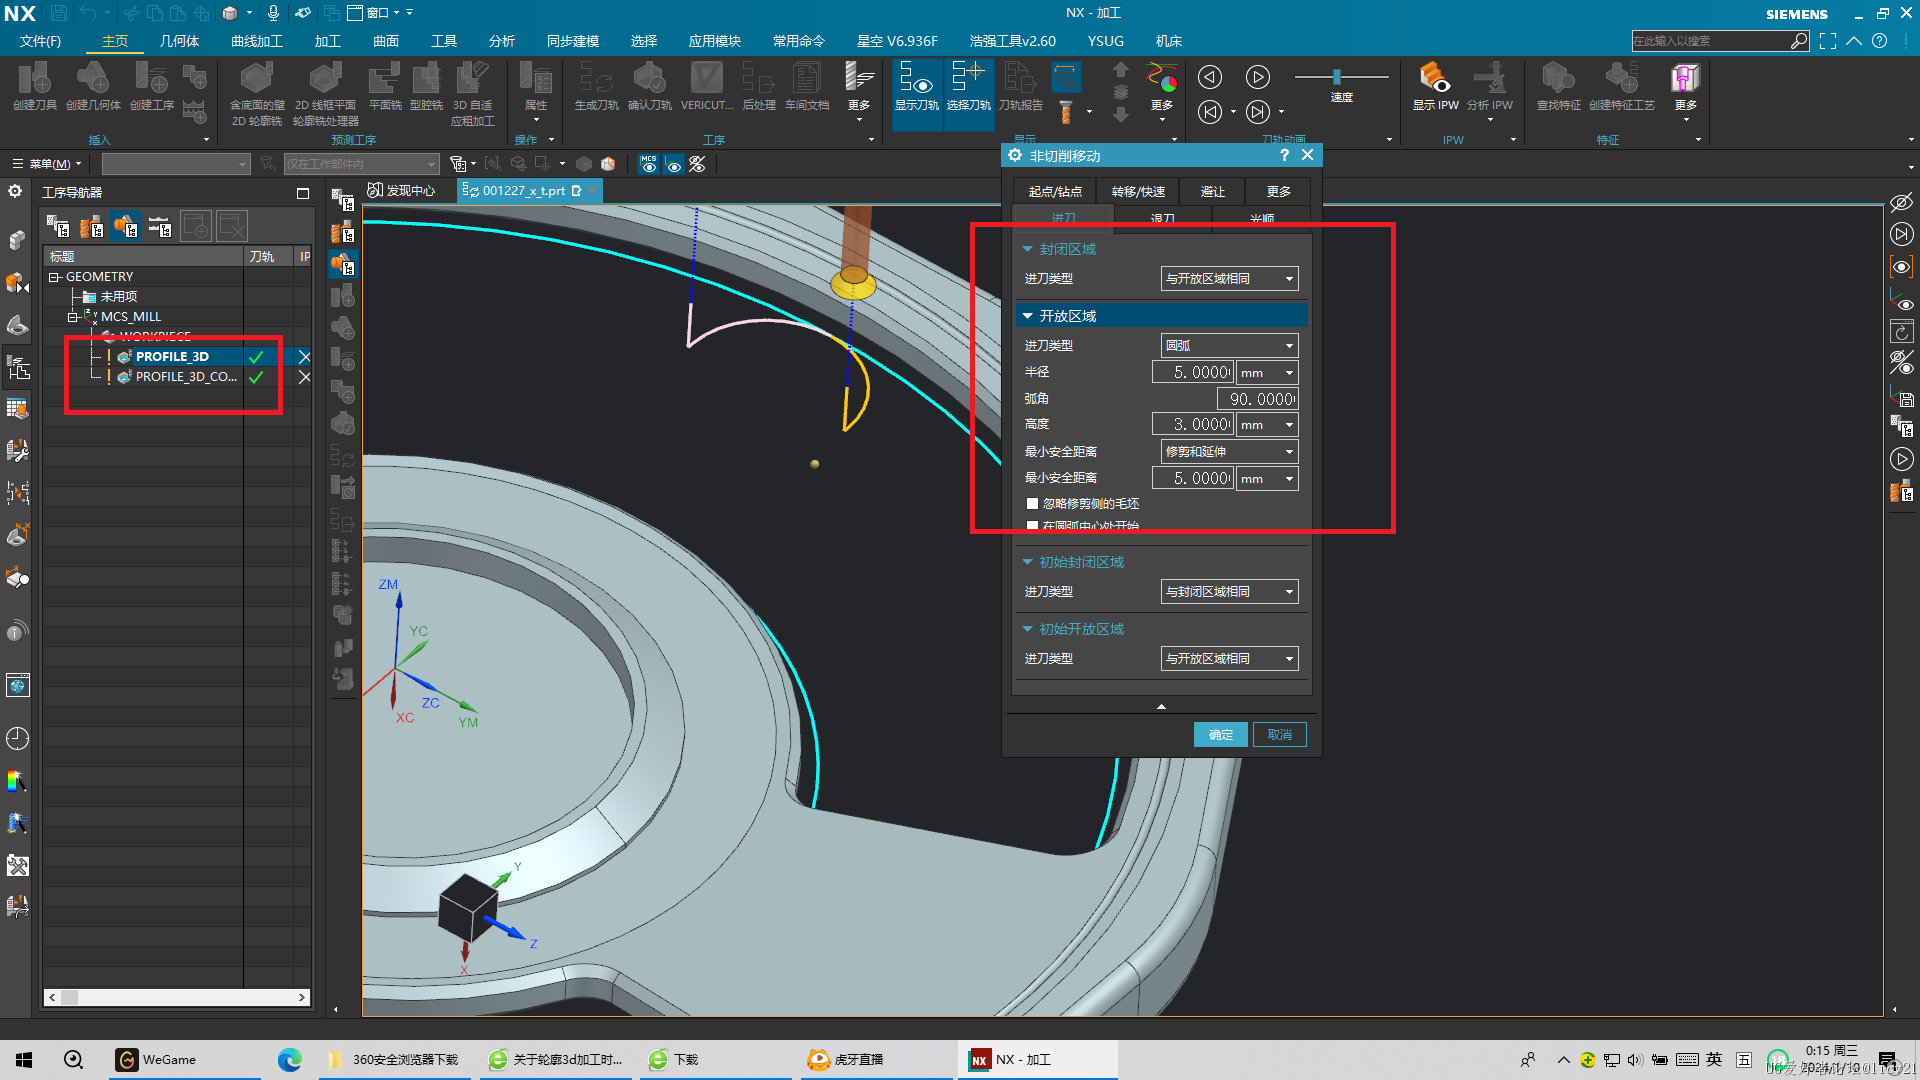Viewport: 1920px width, 1080px height.
Task: Click the 显示 IPW icon
Action: click(1435, 86)
